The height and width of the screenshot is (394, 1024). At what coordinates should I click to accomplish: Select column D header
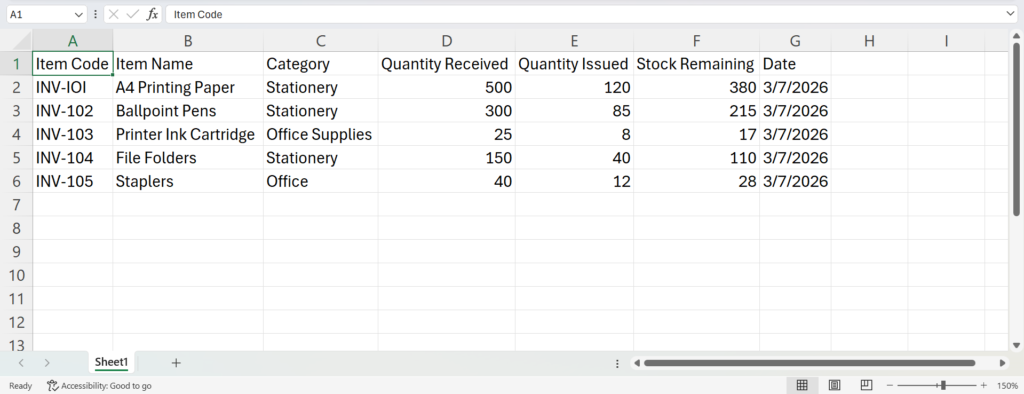447,41
